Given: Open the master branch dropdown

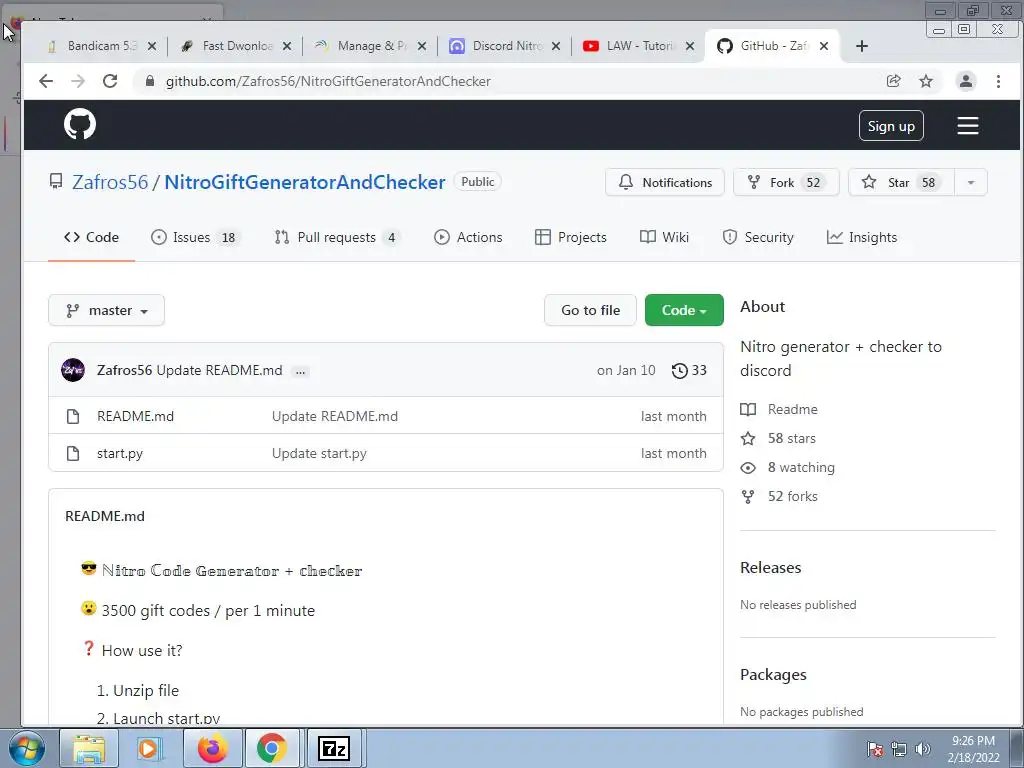Looking at the screenshot, I should [x=106, y=310].
